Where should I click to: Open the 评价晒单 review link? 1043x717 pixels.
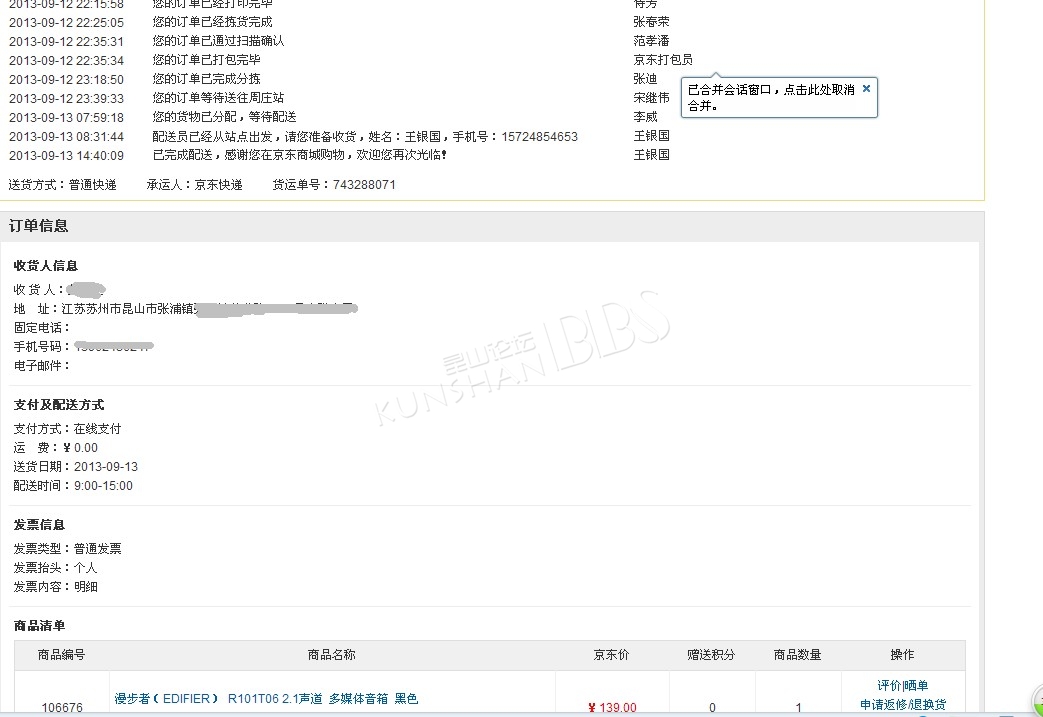click(903, 685)
